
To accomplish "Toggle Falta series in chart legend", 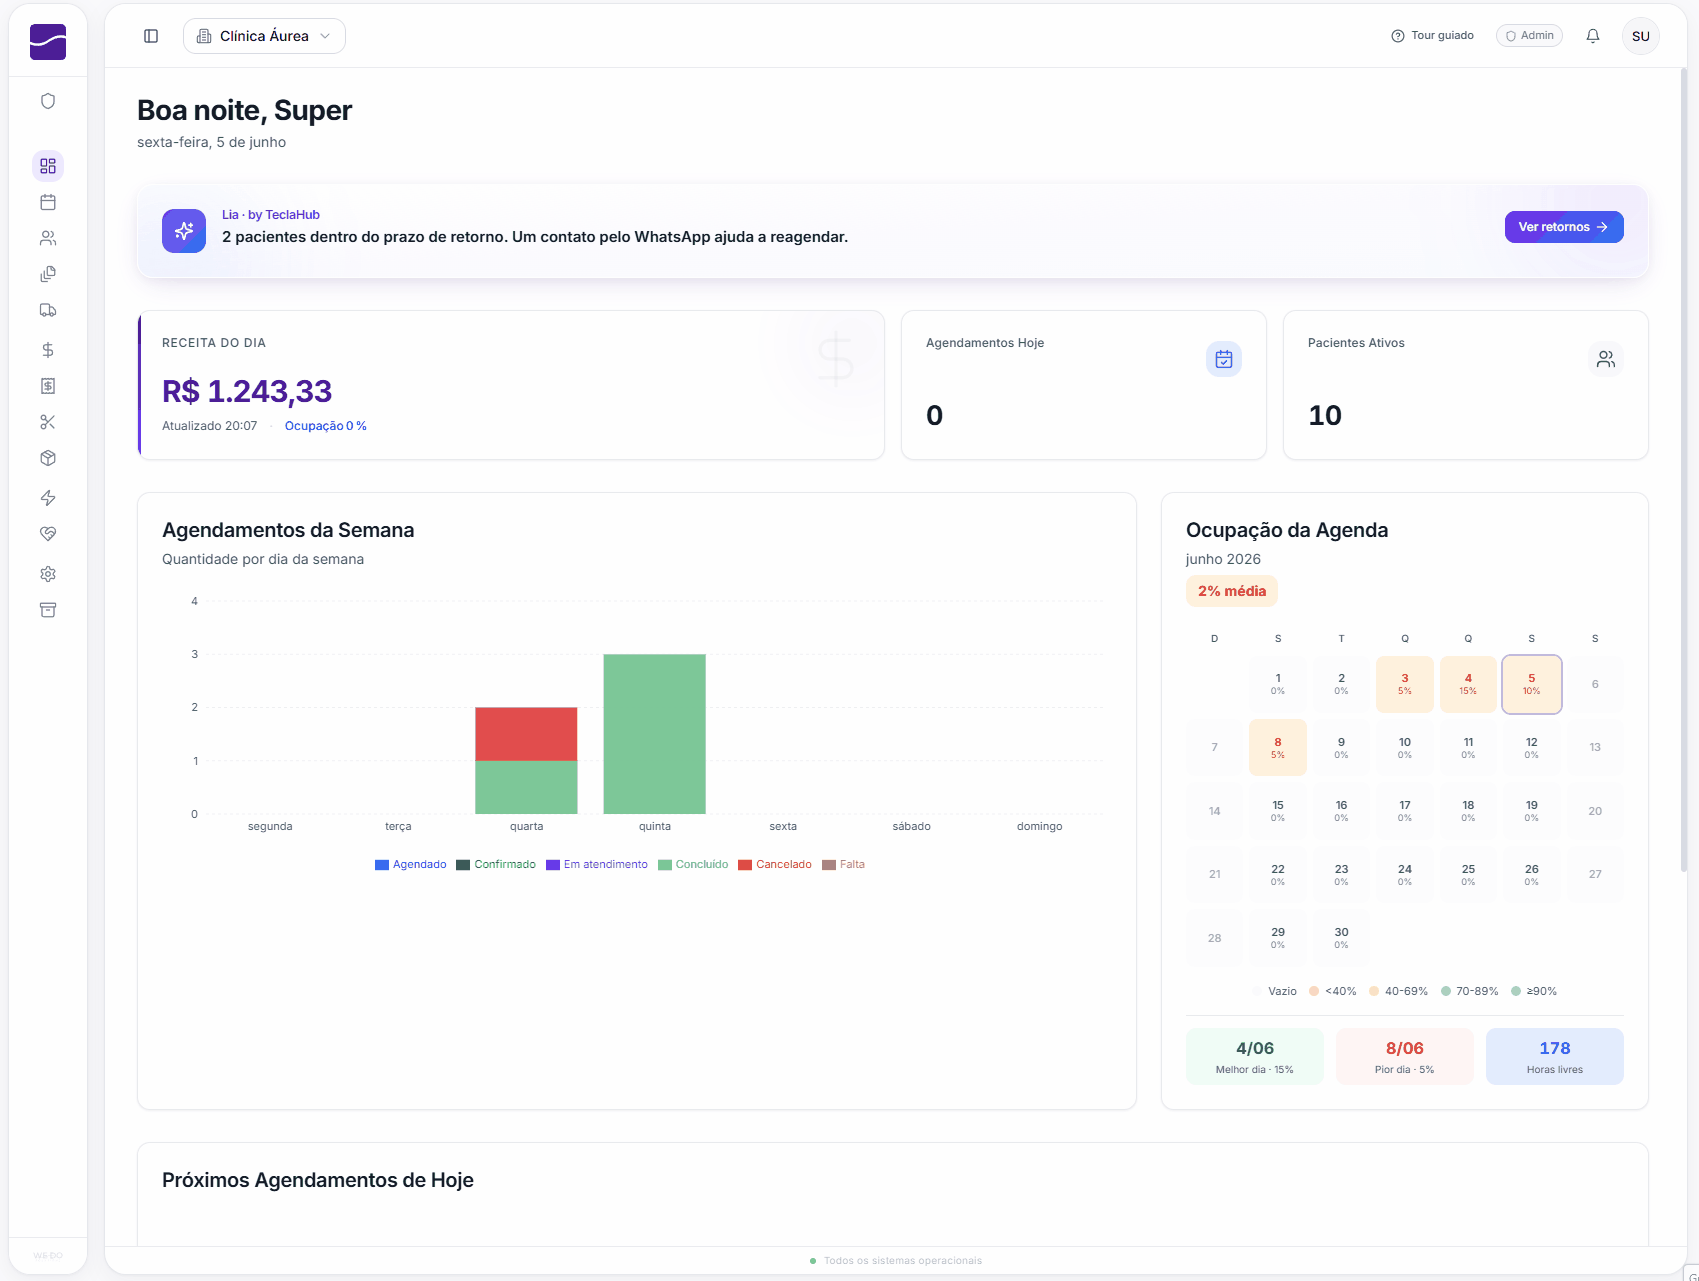I will click(843, 865).
